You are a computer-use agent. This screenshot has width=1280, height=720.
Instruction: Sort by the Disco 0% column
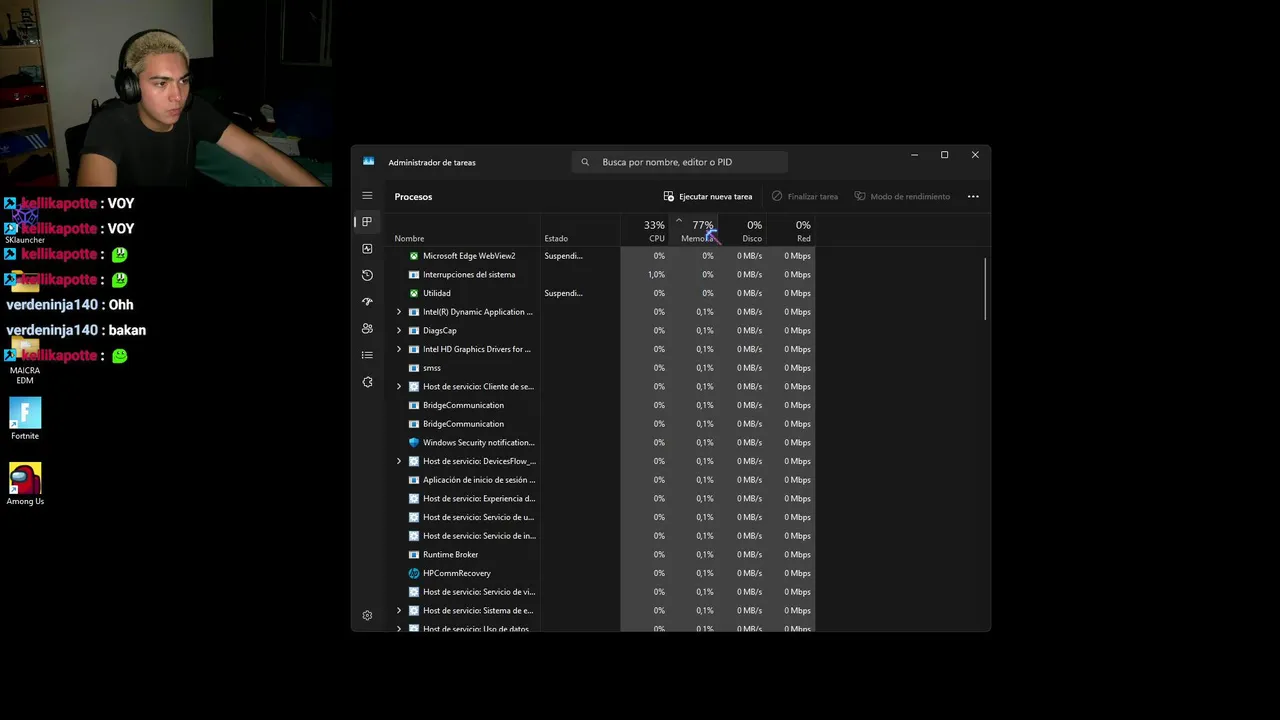pos(742,231)
